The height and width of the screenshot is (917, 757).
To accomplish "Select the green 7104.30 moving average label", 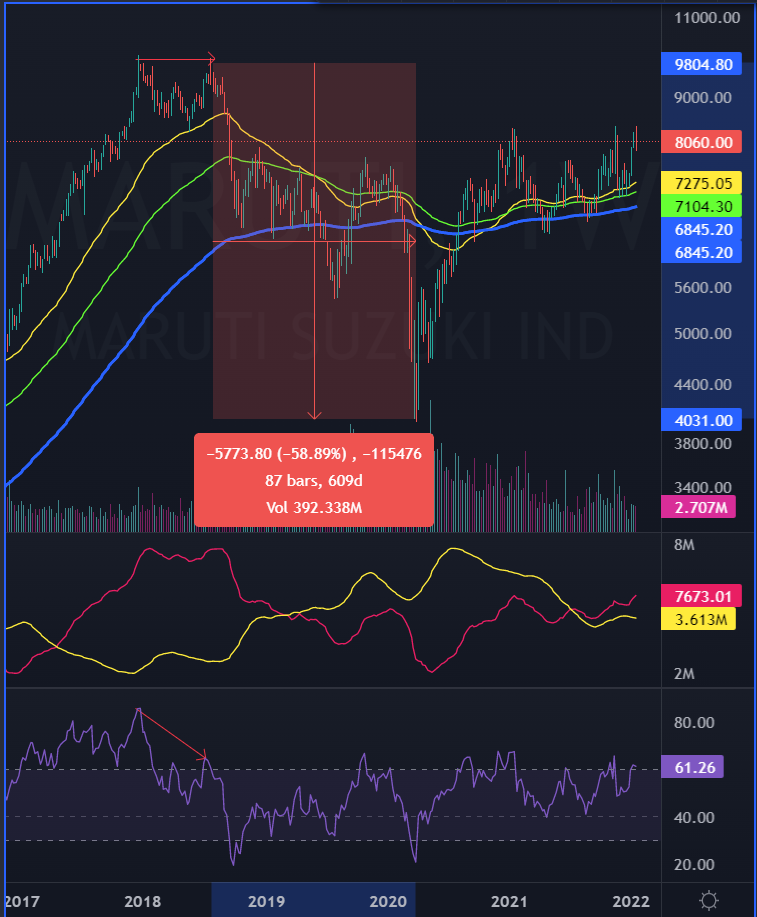I will 701,206.
